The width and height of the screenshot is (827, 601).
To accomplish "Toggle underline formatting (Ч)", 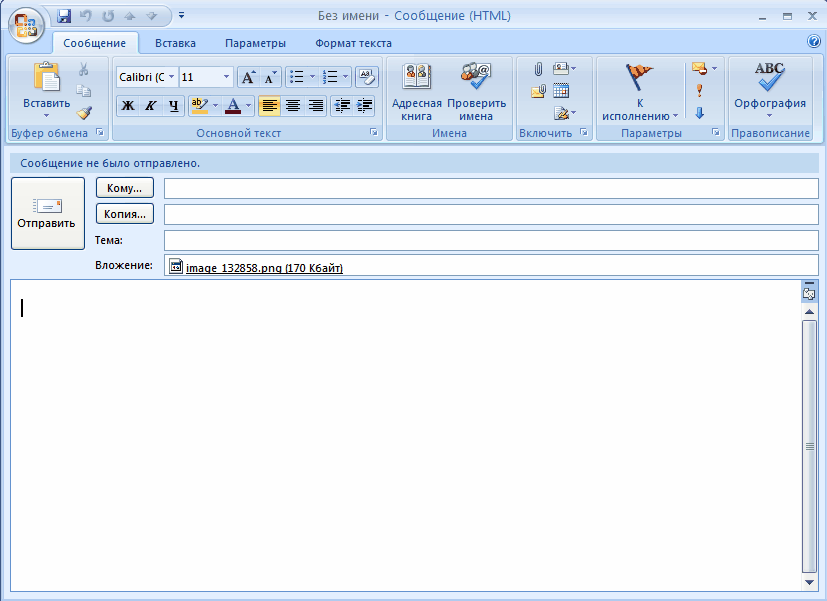I will (174, 106).
